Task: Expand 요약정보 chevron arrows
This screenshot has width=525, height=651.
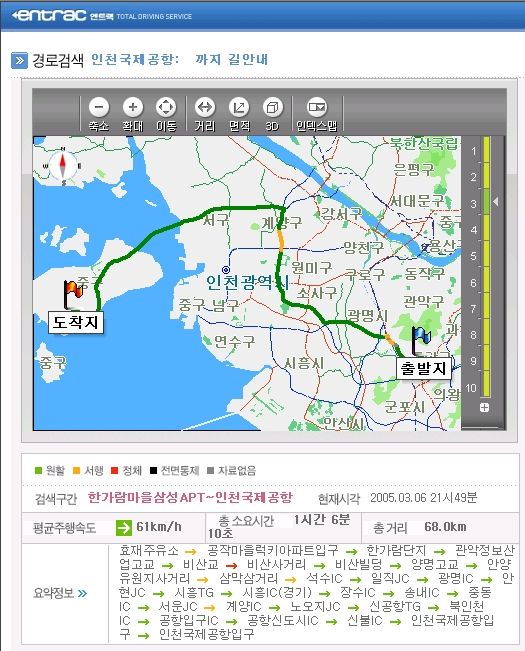Action: 83,593
